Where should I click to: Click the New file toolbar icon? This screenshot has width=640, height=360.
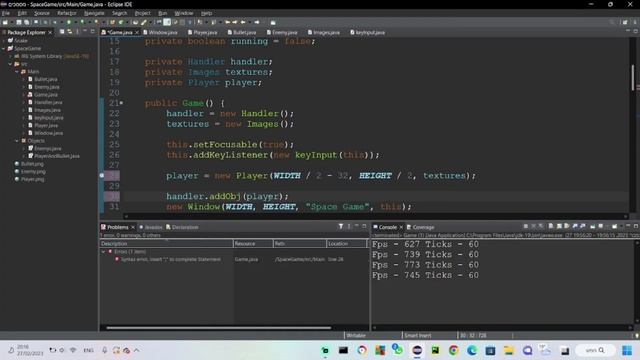click(x=5, y=22)
